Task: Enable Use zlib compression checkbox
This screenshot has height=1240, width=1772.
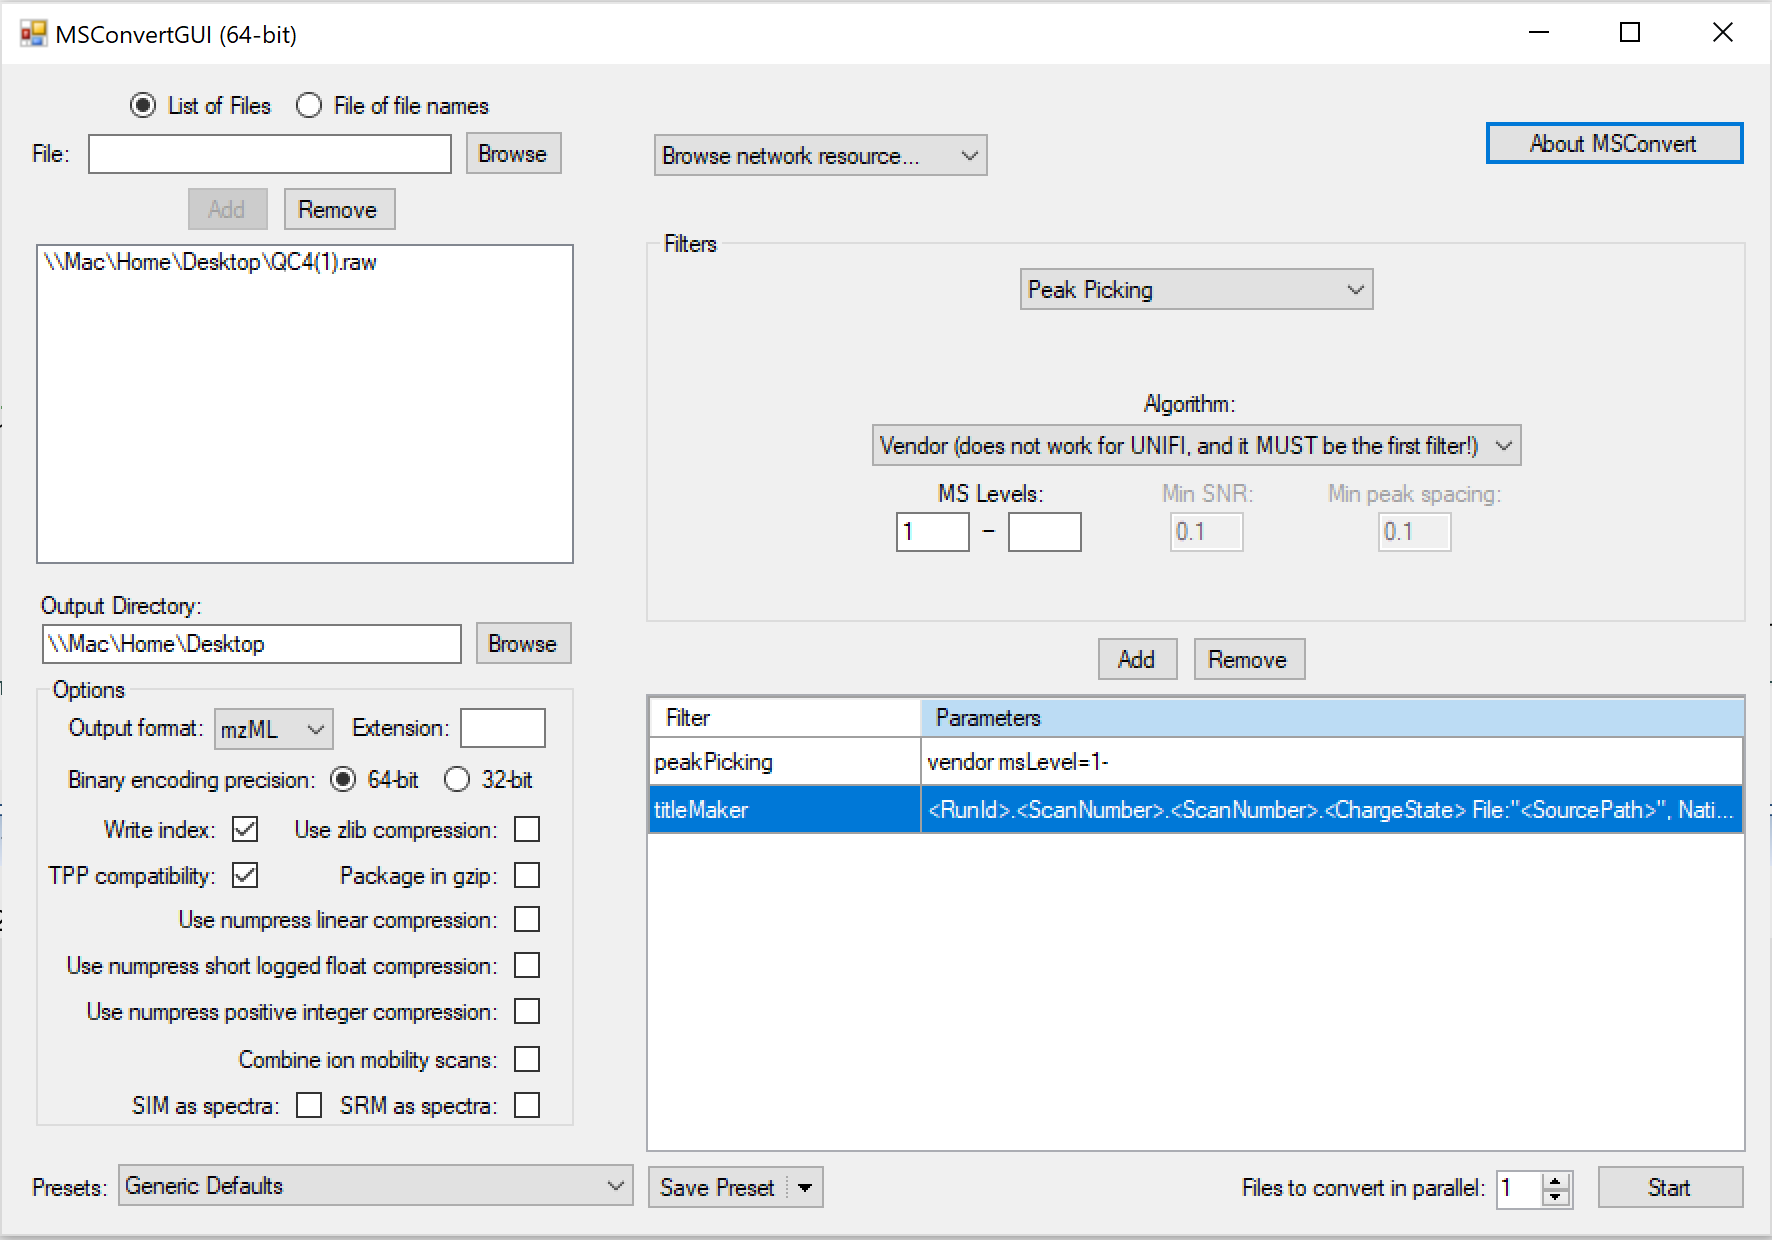Action: tap(527, 829)
